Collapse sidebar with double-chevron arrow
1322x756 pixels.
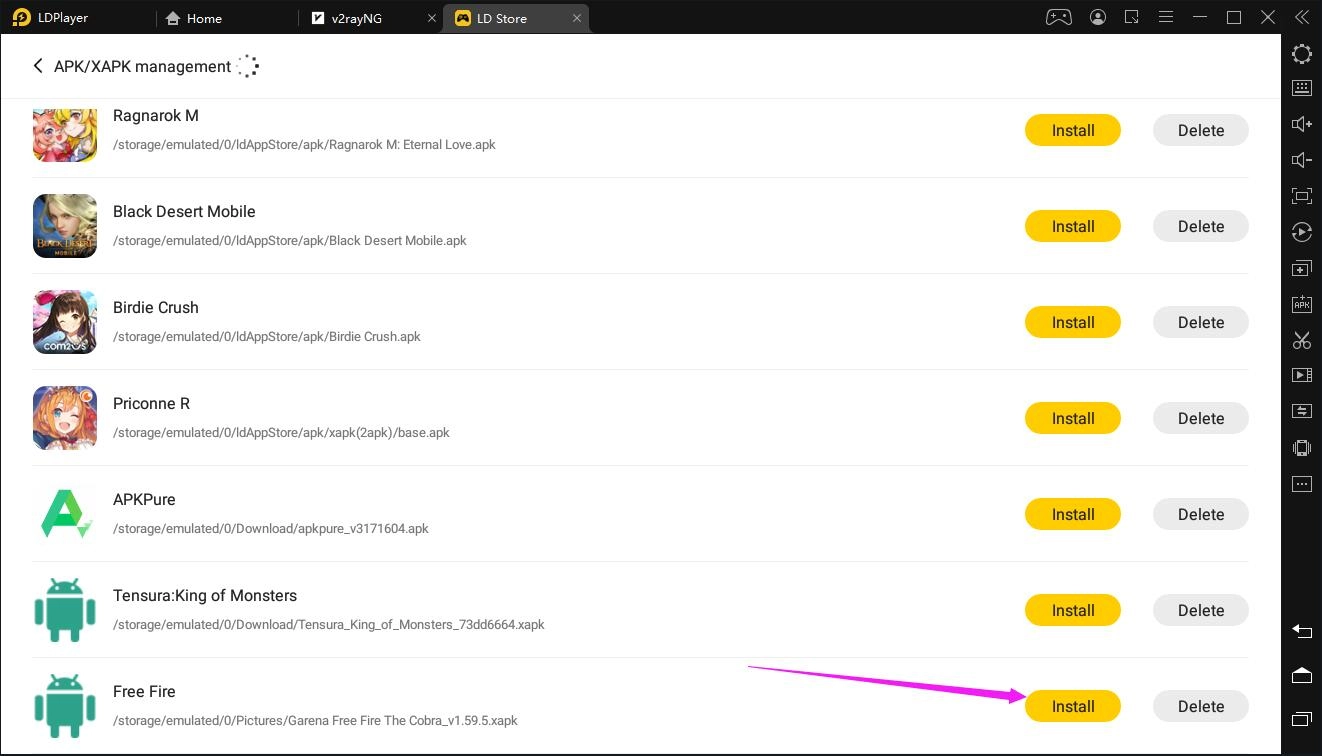coord(1301,17)
